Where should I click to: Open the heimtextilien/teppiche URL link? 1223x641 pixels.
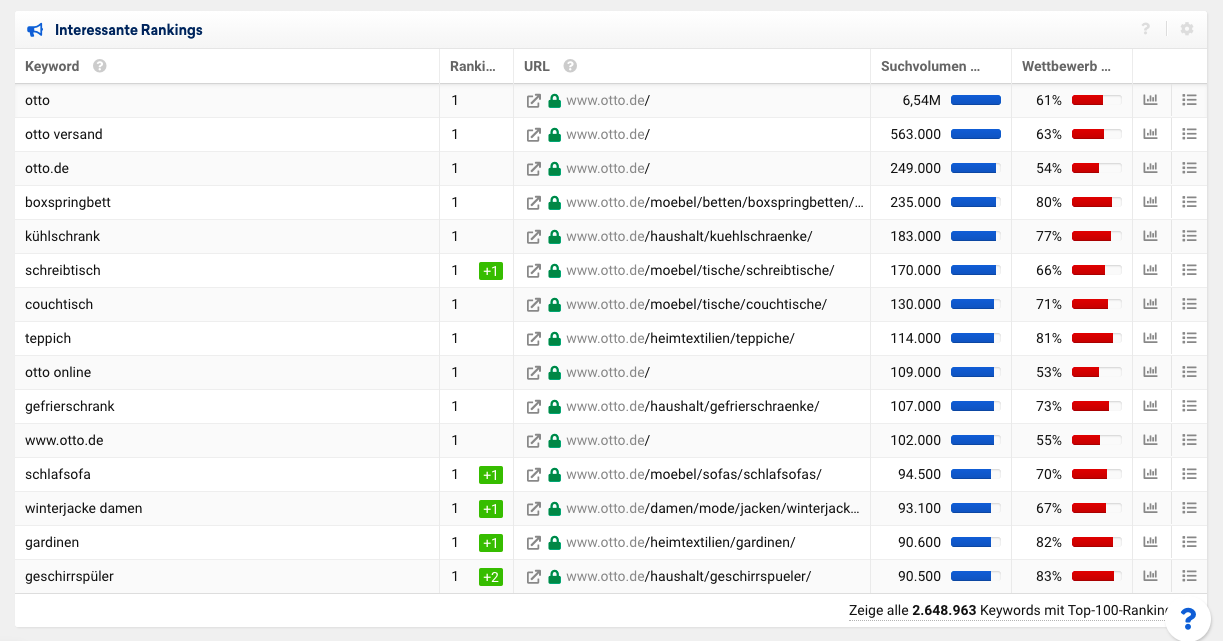pyautogui.click(x=680, y=338)
